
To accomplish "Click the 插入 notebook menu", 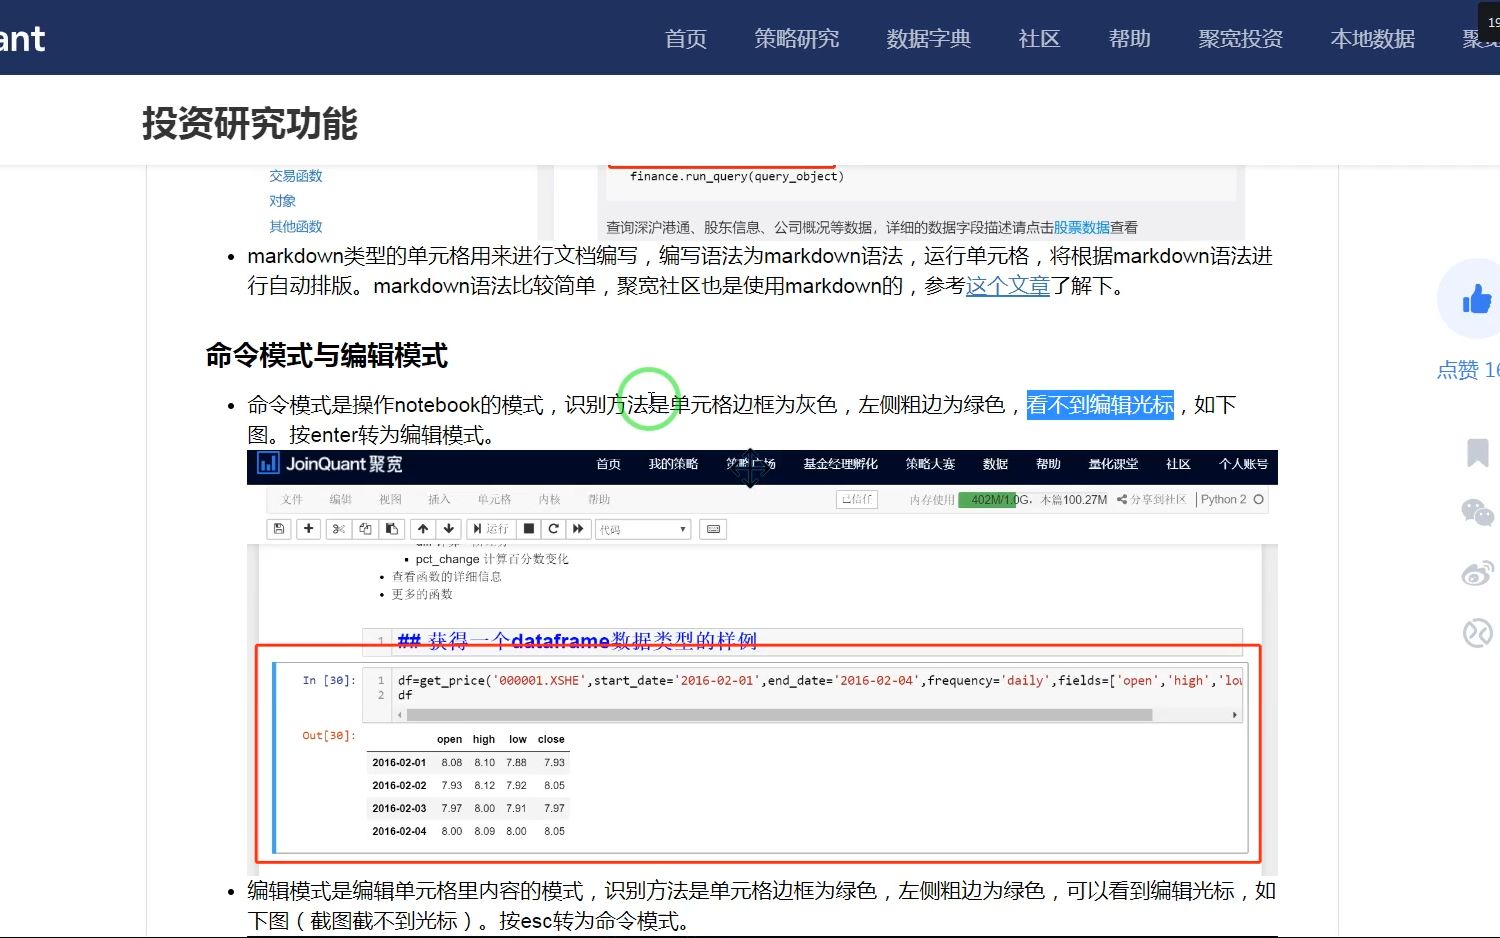I will point(439,499).
